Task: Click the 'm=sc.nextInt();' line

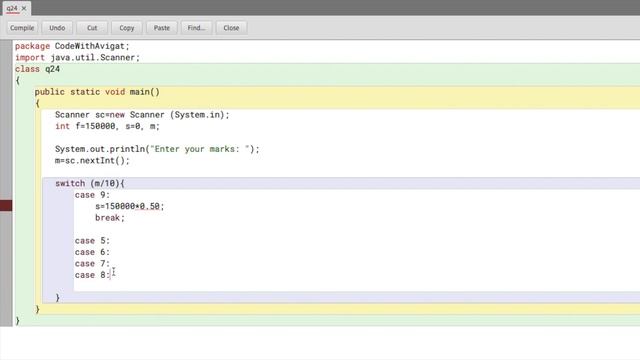Action: (x=92, y=160)
